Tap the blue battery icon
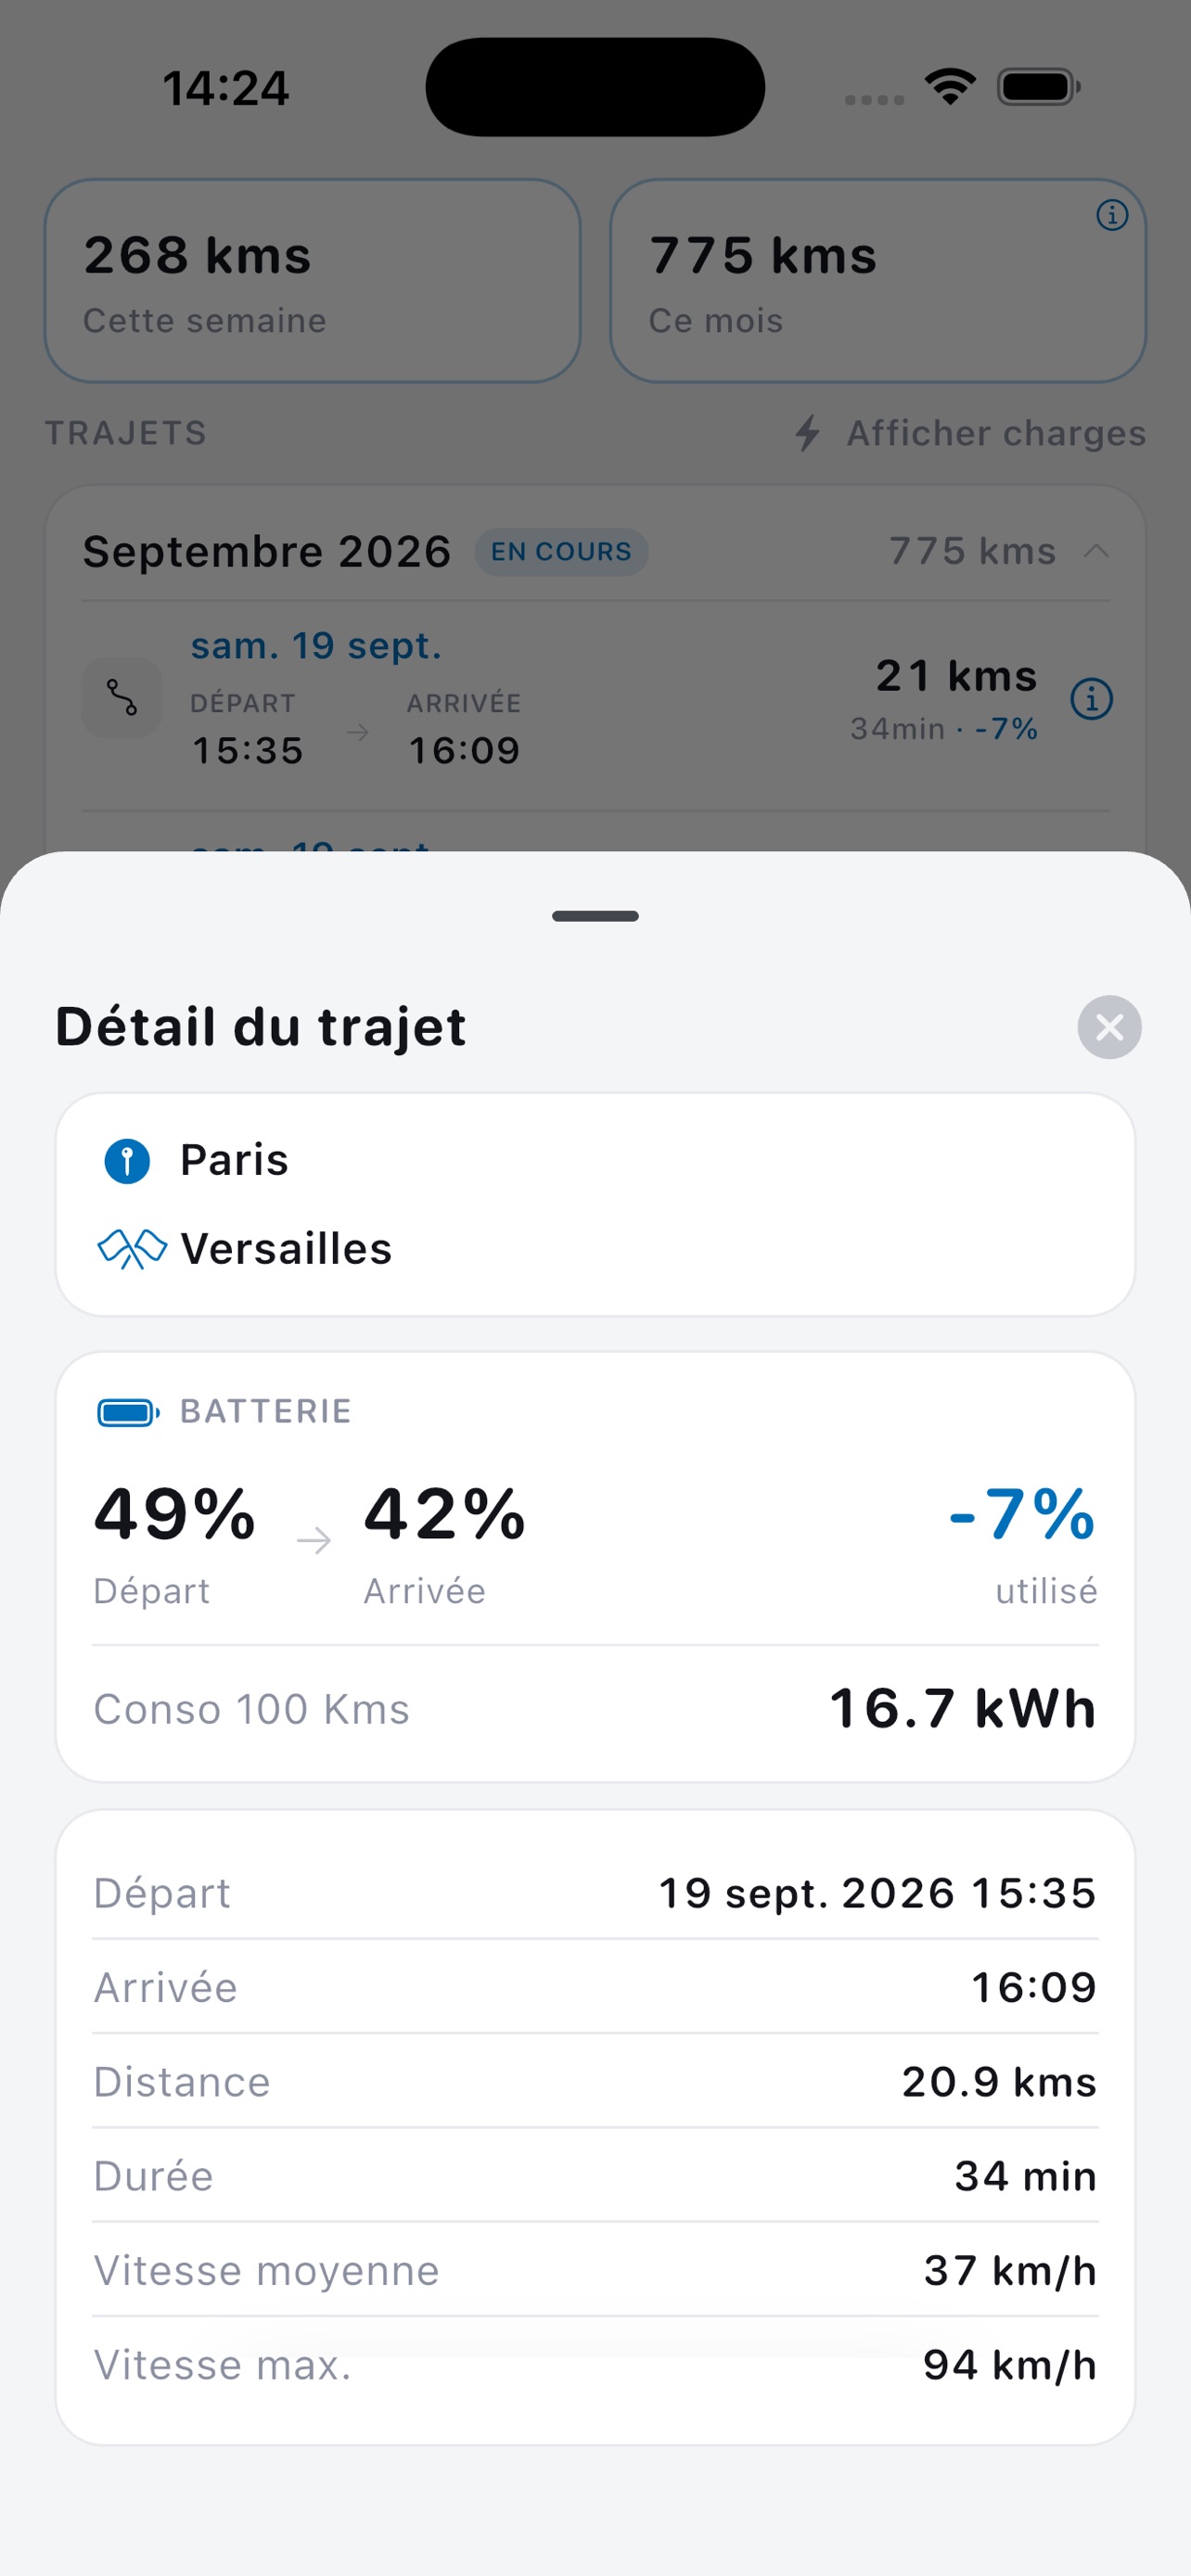This screenshot has height=2576, width=1191. 128,1412
